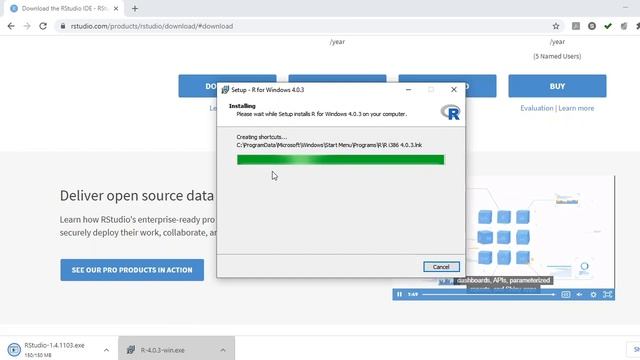Click the browser forward arrow
This screenshot has height=360, width=640.
[27, 26]
